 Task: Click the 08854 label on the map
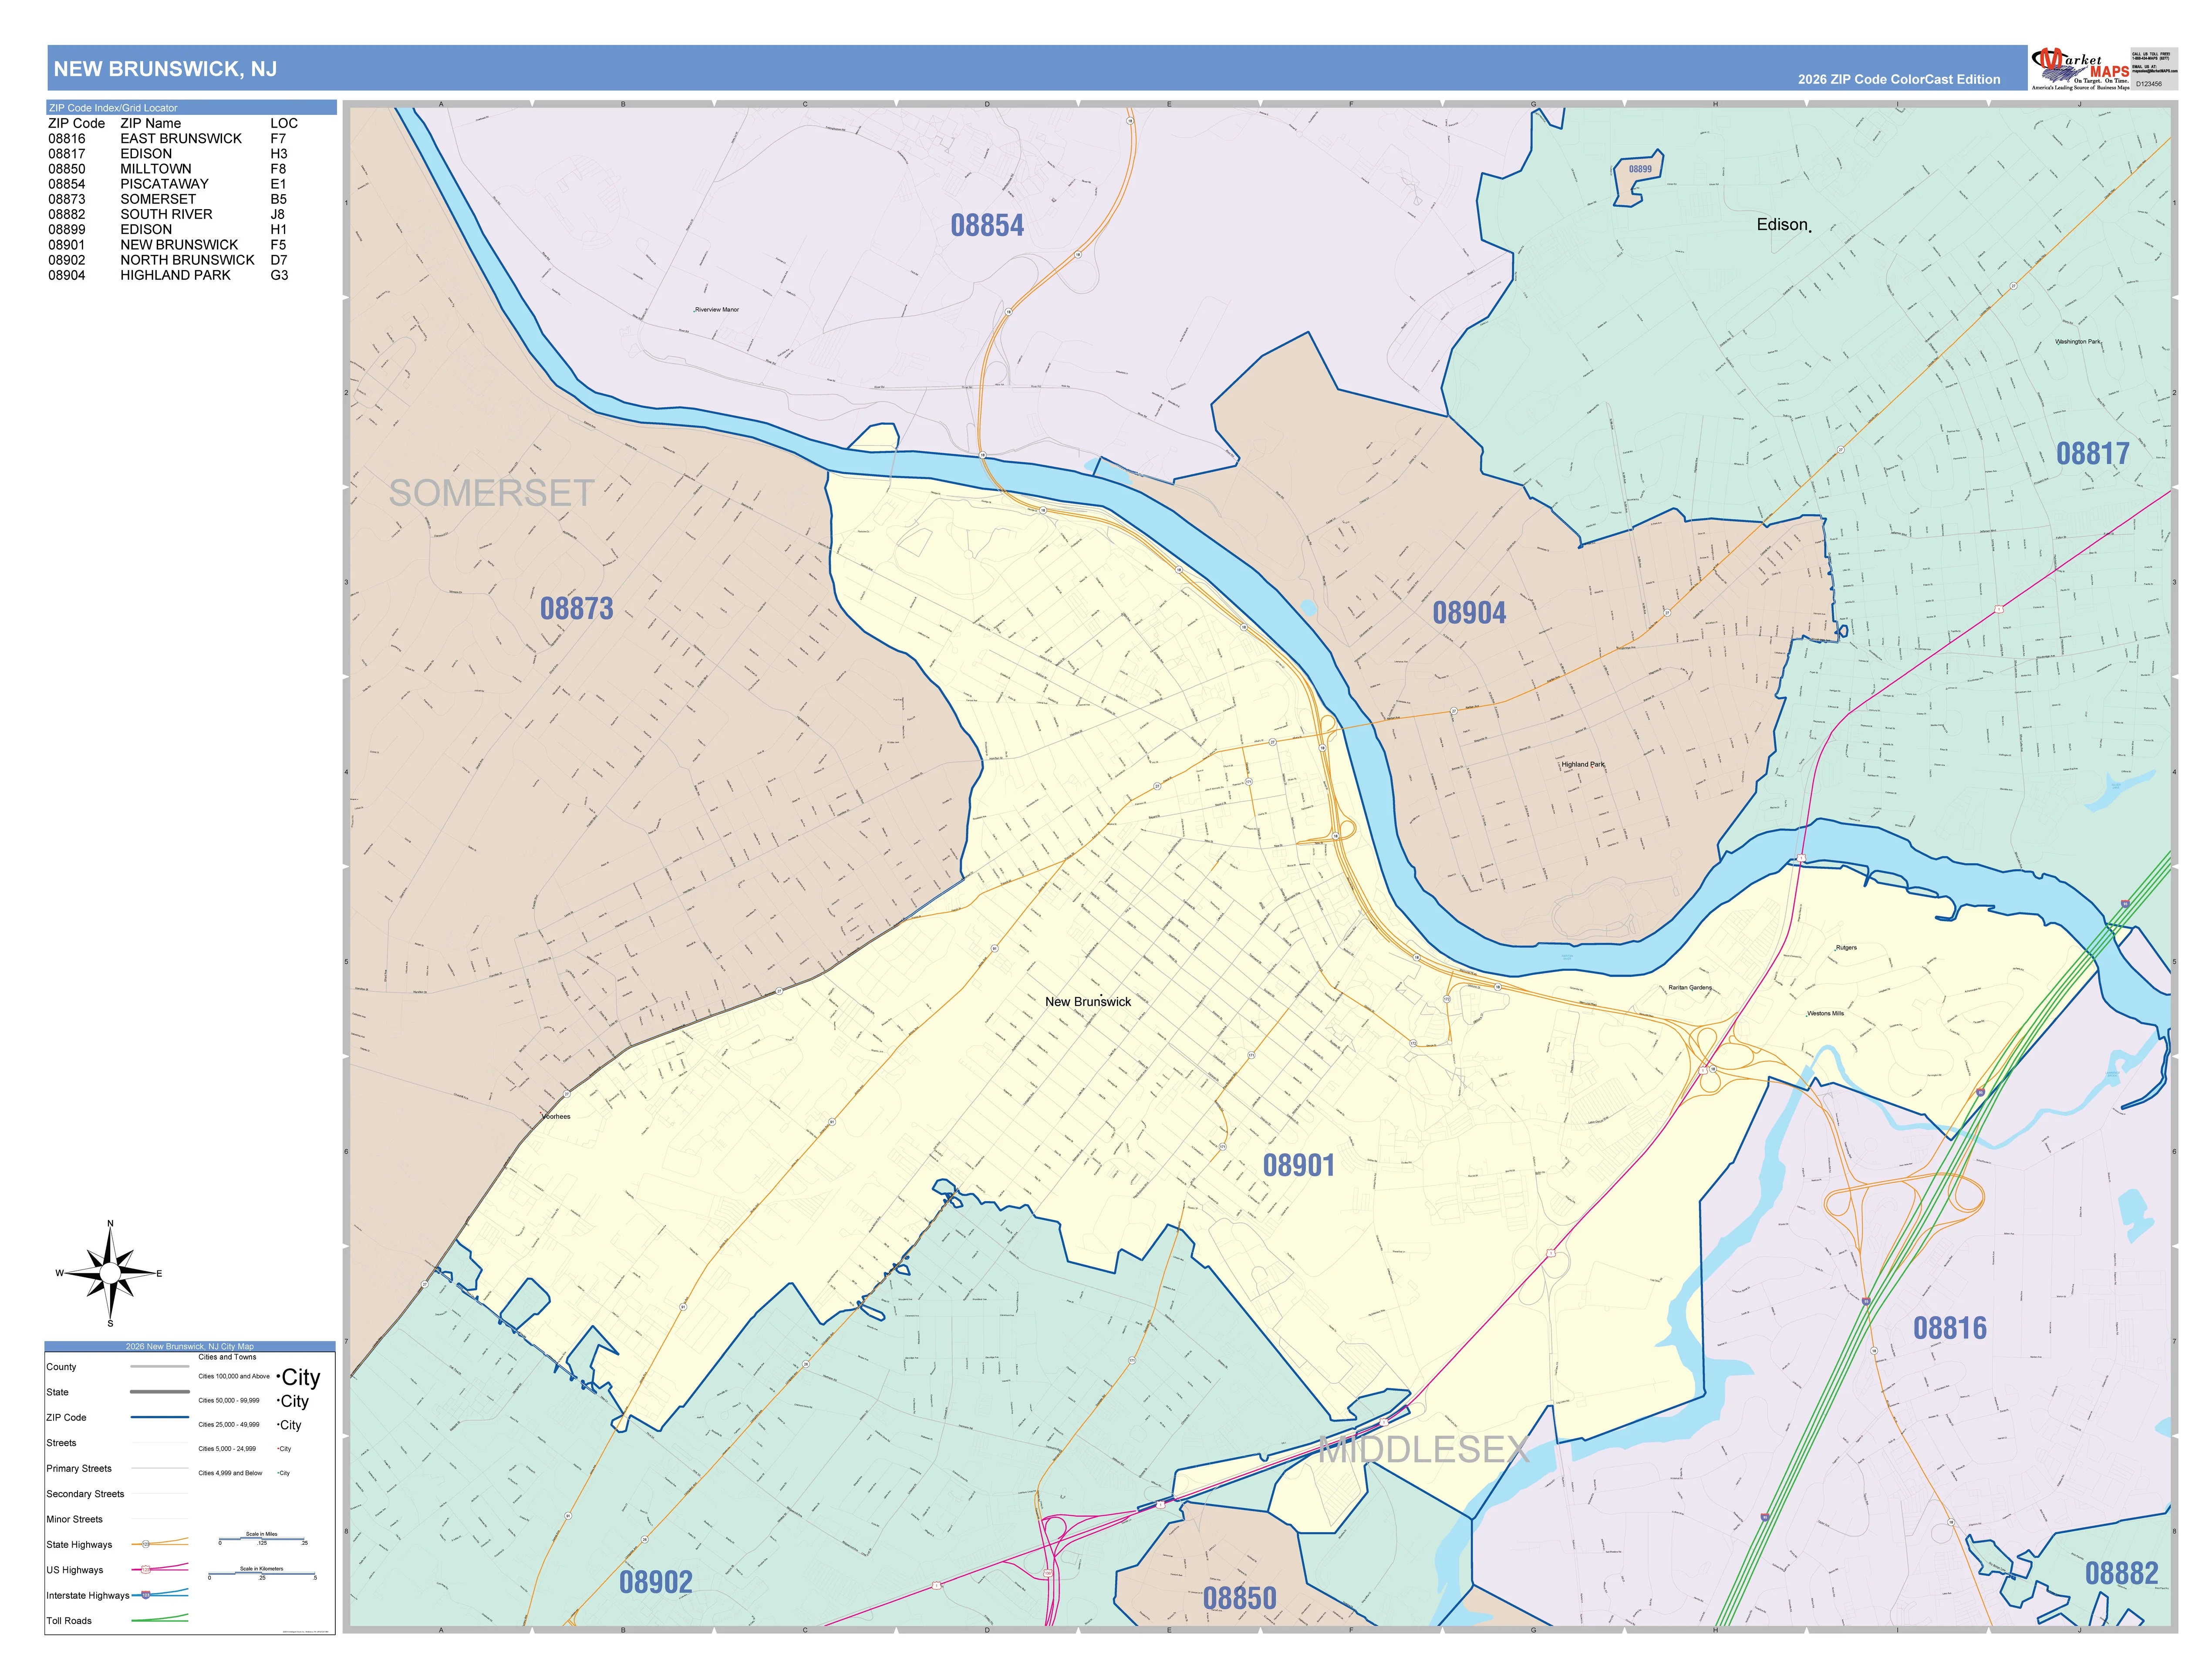pos(987,226)
